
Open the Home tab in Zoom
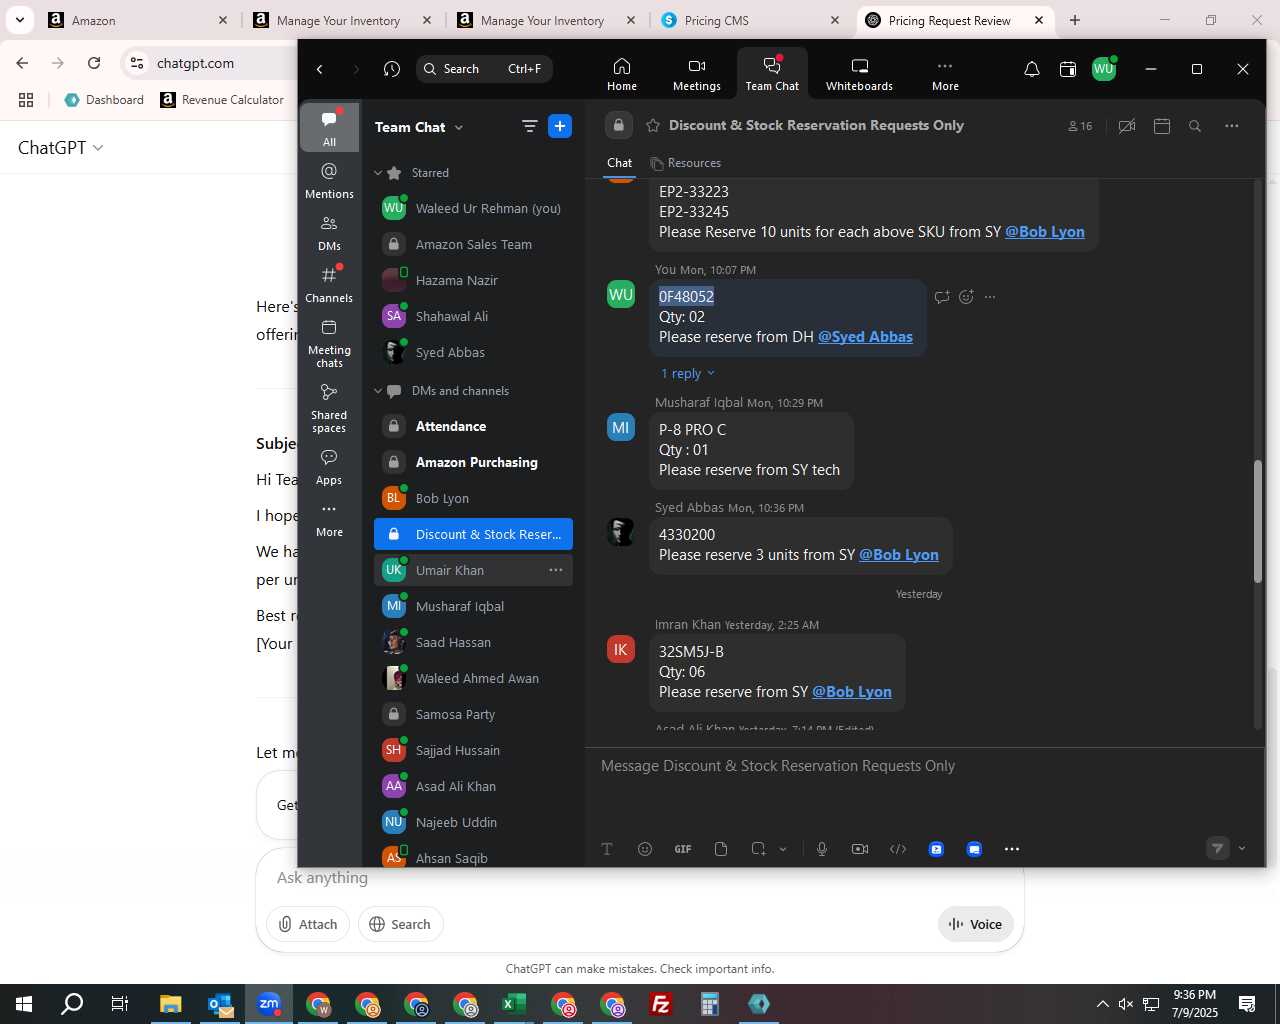622,74
